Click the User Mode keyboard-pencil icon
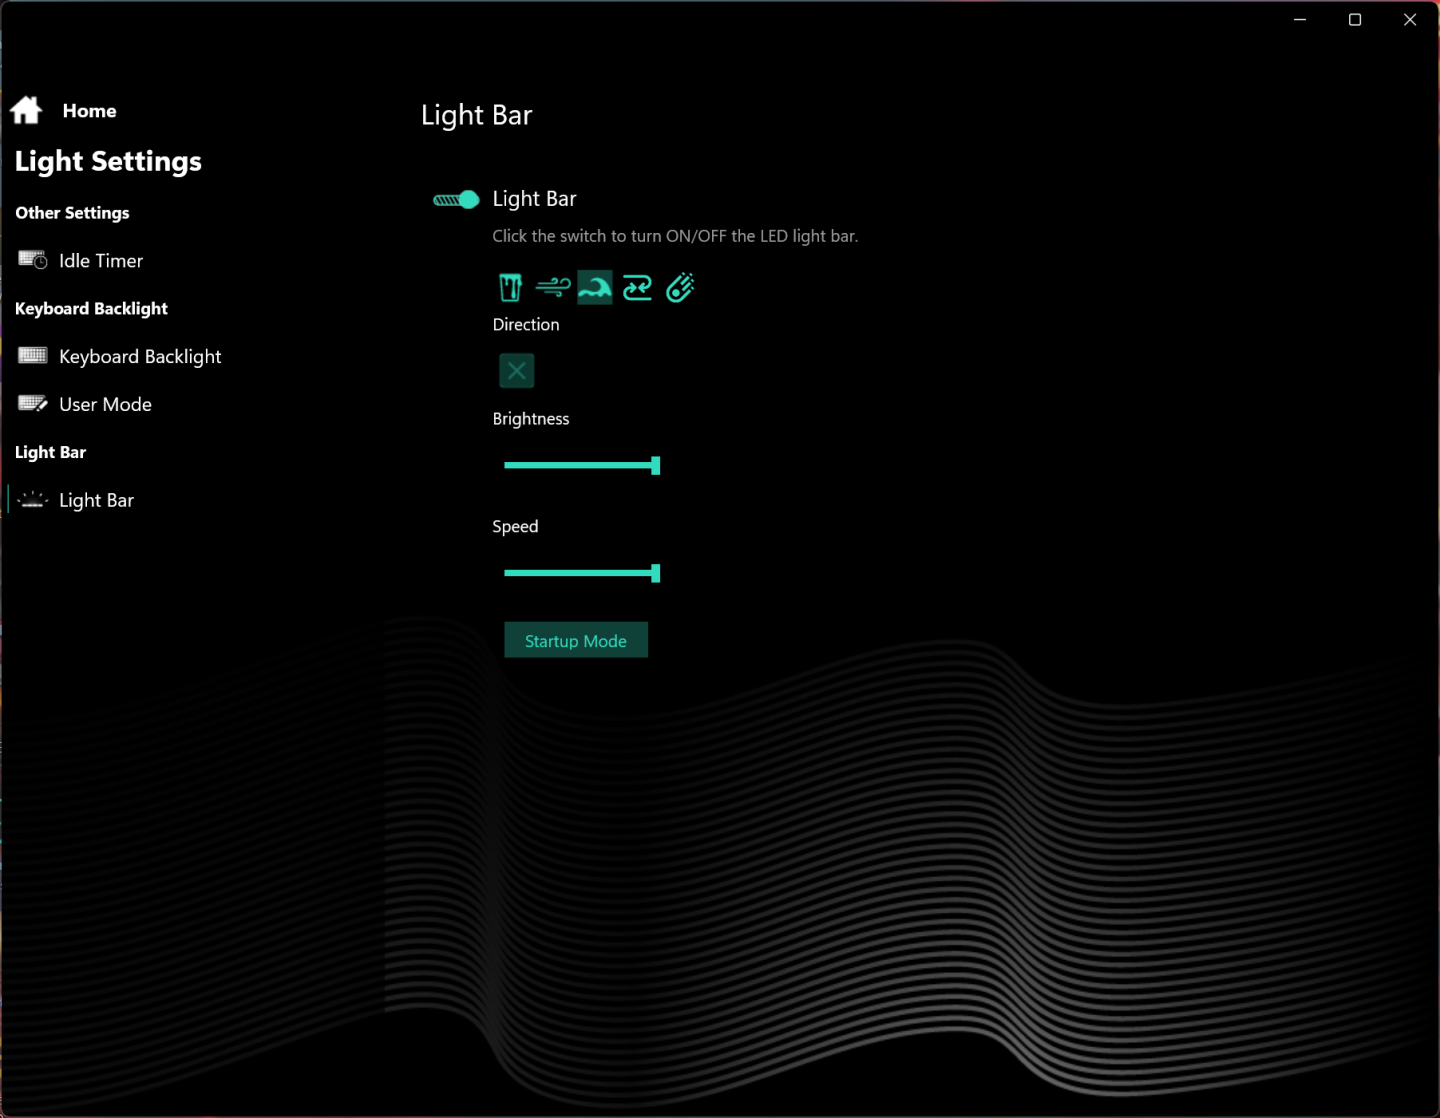This screenshot has height=1118, width=1440. click(33, 404)
